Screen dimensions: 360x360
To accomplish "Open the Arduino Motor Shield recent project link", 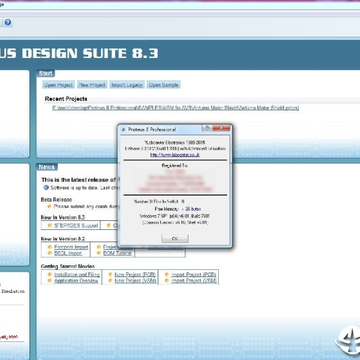I will point(175,108).
